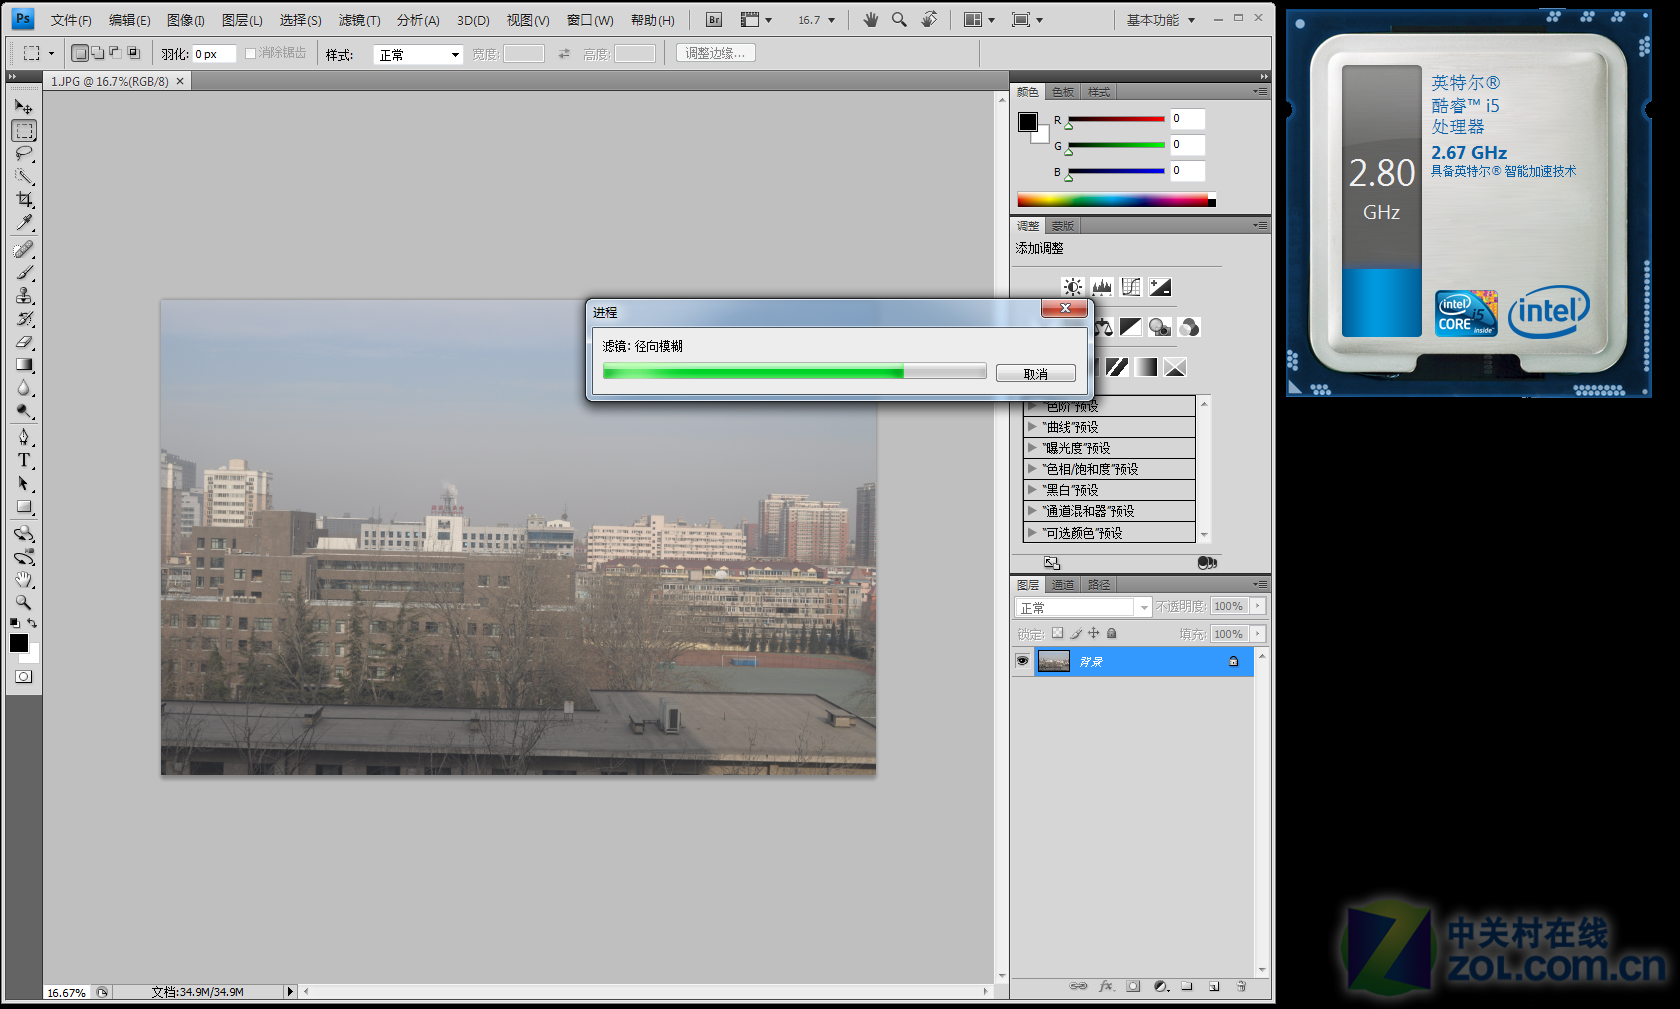The height and width of the screenshot is (1009, 1680).
Task: Select the Spot Healing Brush tool
Action: click(x=24, y=250)
